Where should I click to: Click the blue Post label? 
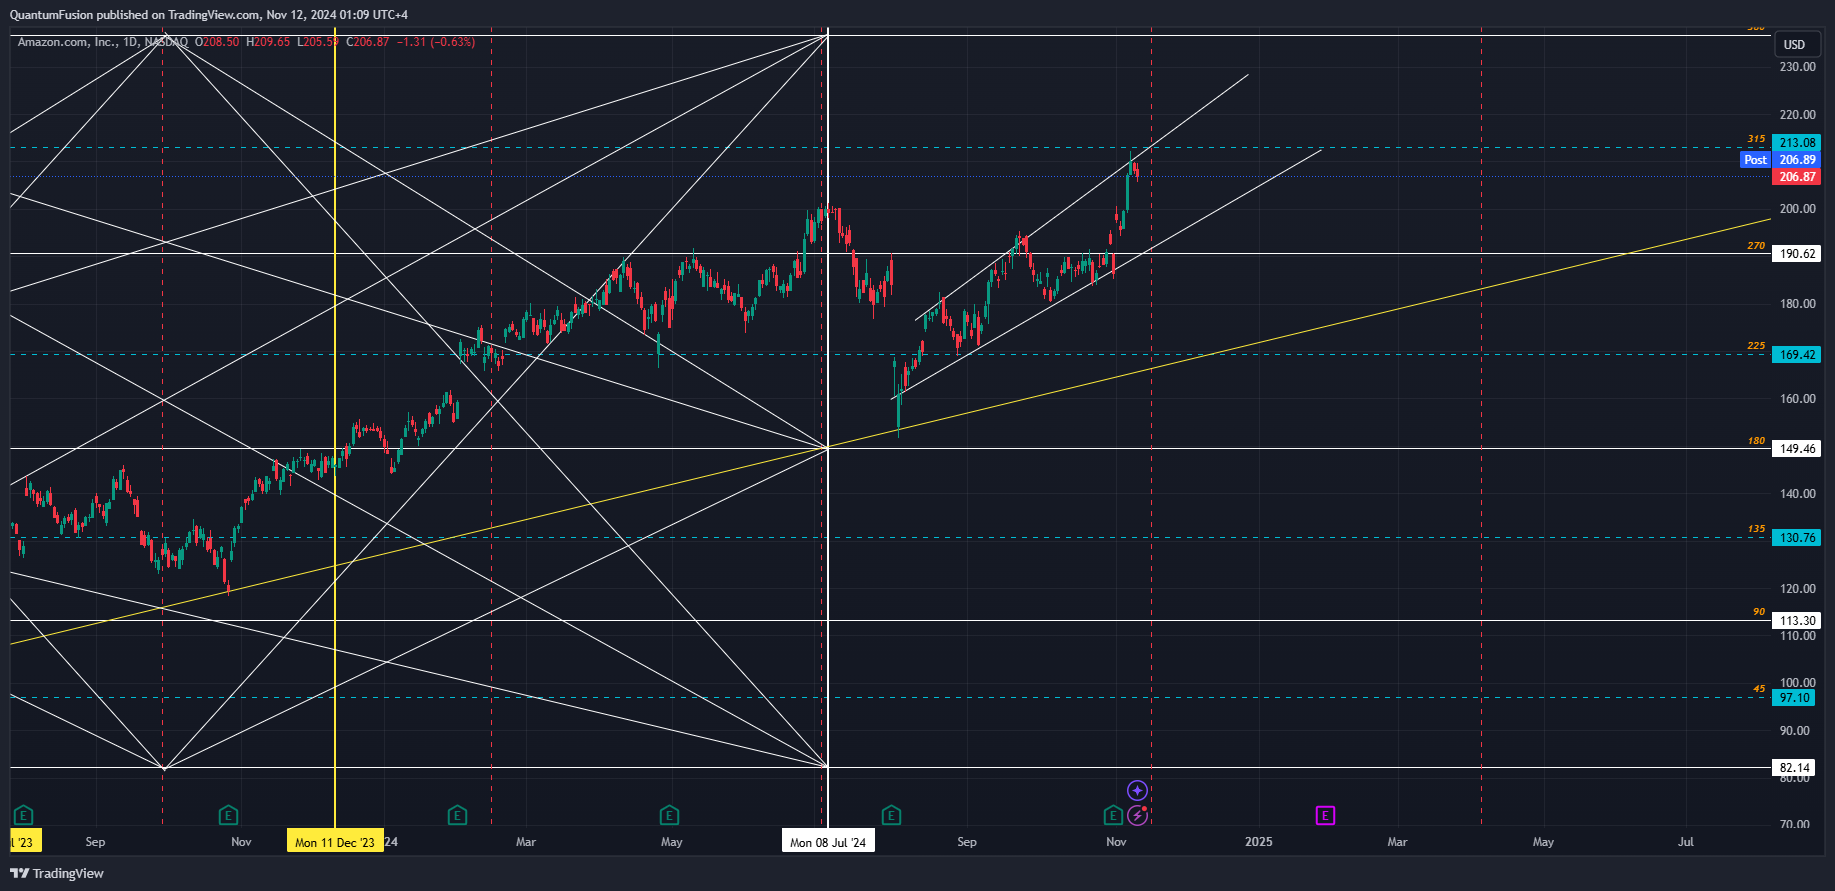pos(1755,160)
